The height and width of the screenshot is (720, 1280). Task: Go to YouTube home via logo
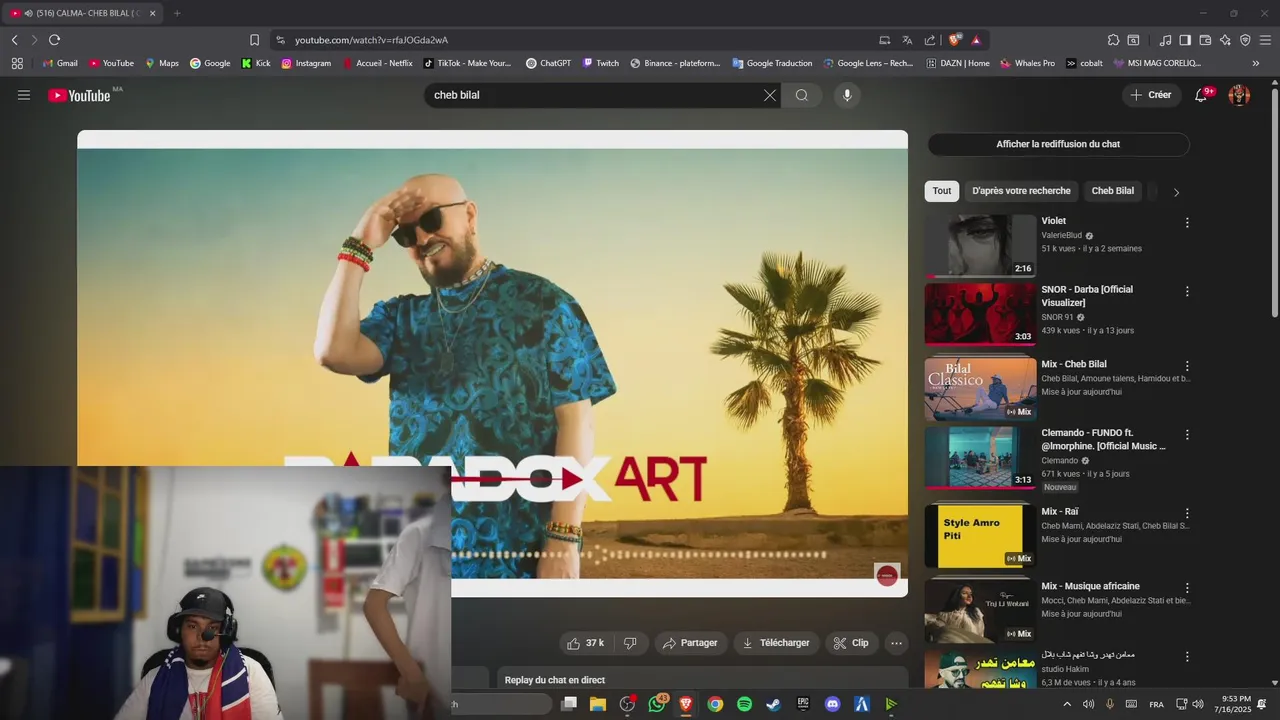tap(79, 95)
